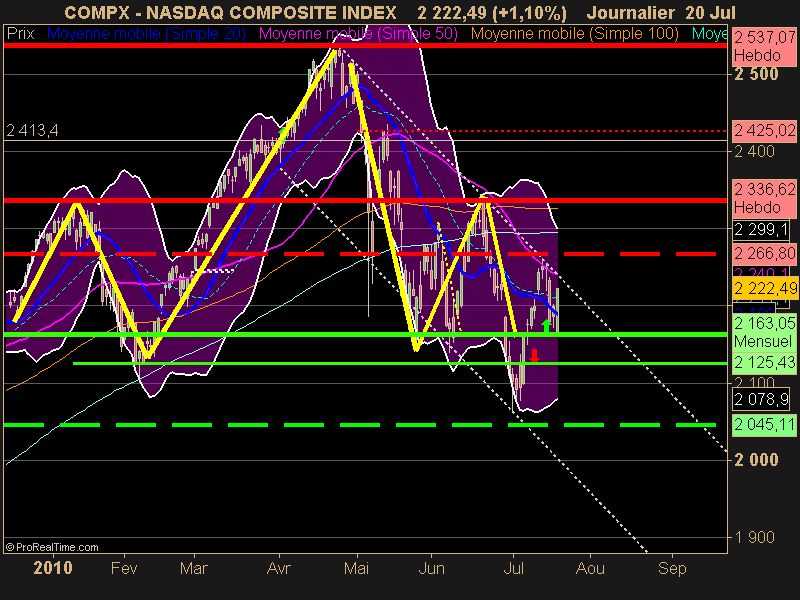The height and width of the screenshot is (600, 800).
Task: Click the 'Sep' month label on time axis
Action: point(672,568)
